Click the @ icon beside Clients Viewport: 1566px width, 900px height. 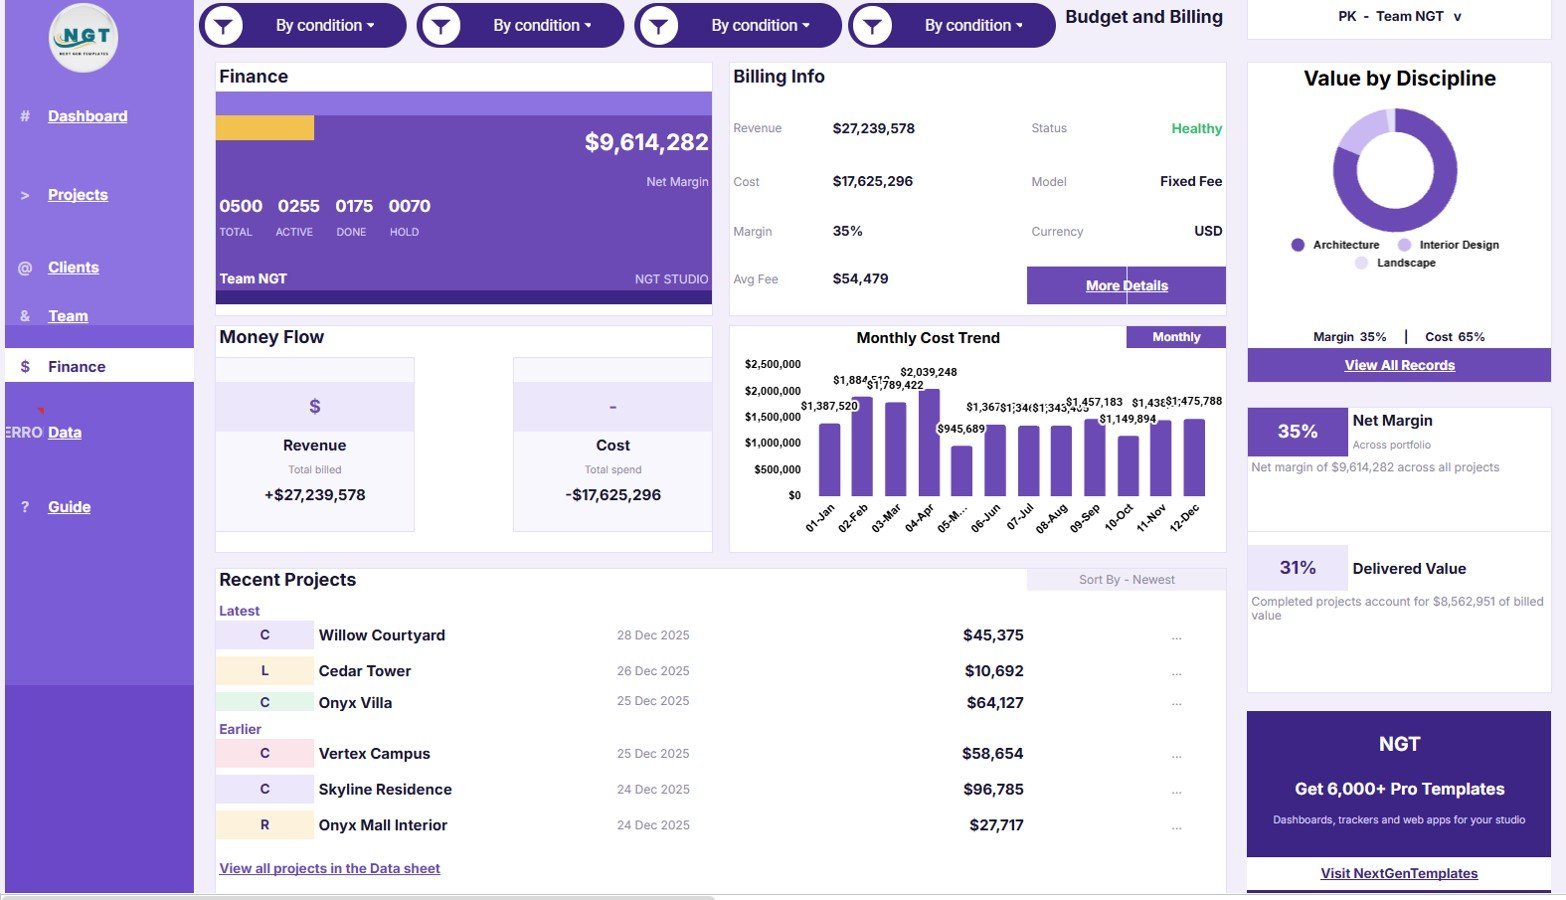[25, 268]
